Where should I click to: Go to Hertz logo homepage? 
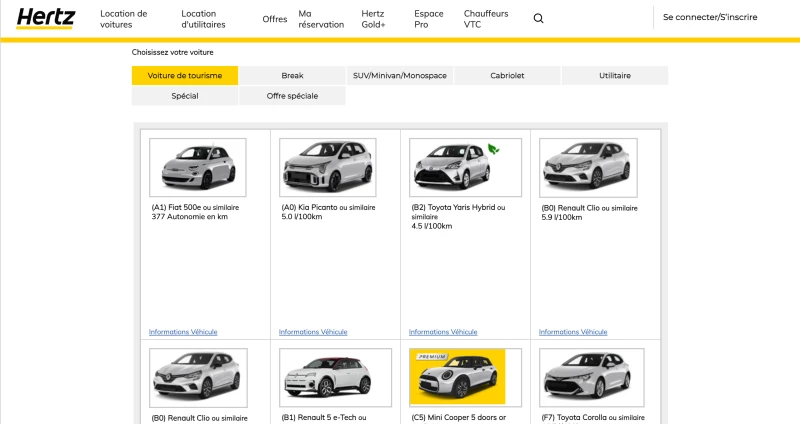click(45, 18)
